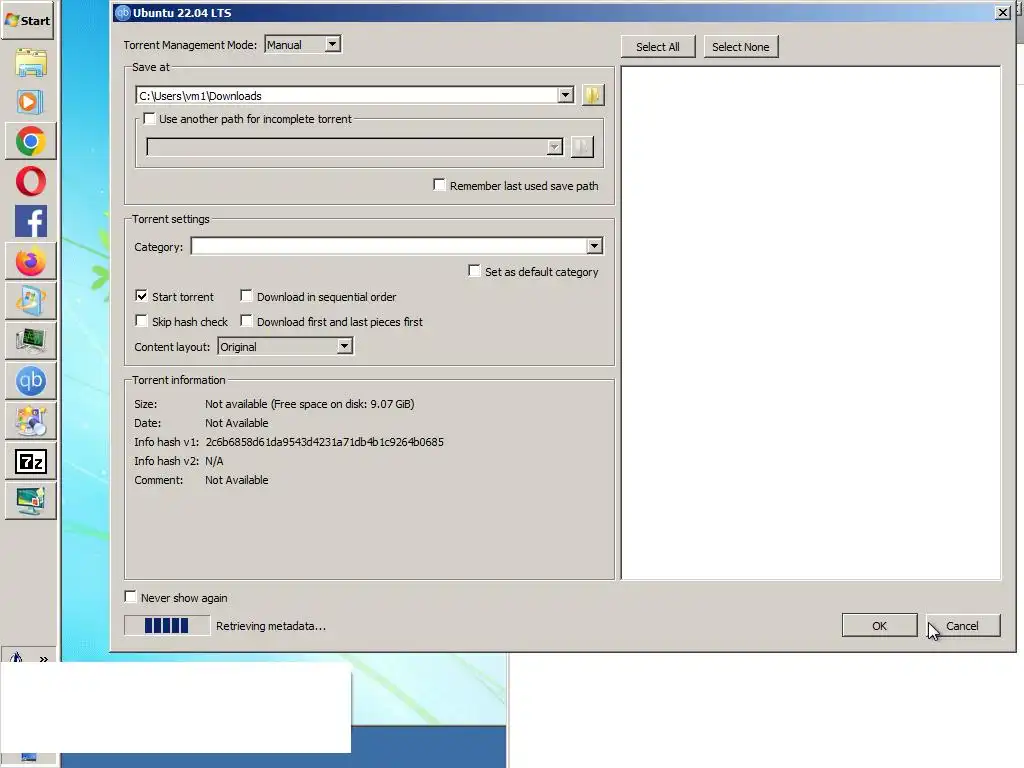Image resolution: width=1024 pixels, height=768 pixels.
Task: Confirm the dialog with OK
Action: [879, 626]
